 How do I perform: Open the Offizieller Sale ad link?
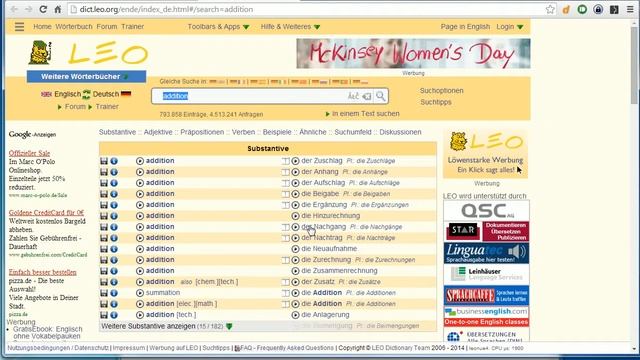pos(29,153)
